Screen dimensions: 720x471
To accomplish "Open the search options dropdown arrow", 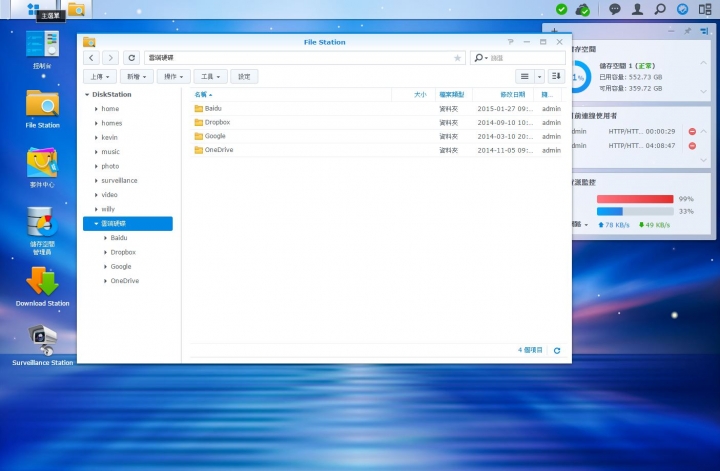I will pyautogui.click(x=486, y=58).
